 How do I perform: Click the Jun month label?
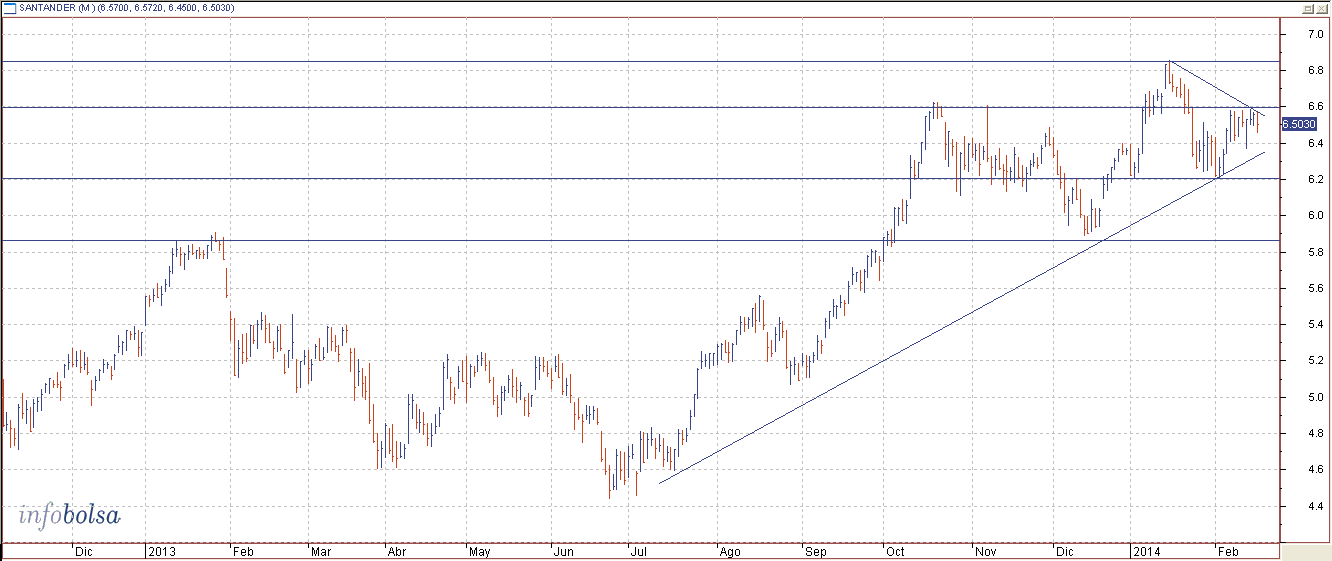(562, 551)
